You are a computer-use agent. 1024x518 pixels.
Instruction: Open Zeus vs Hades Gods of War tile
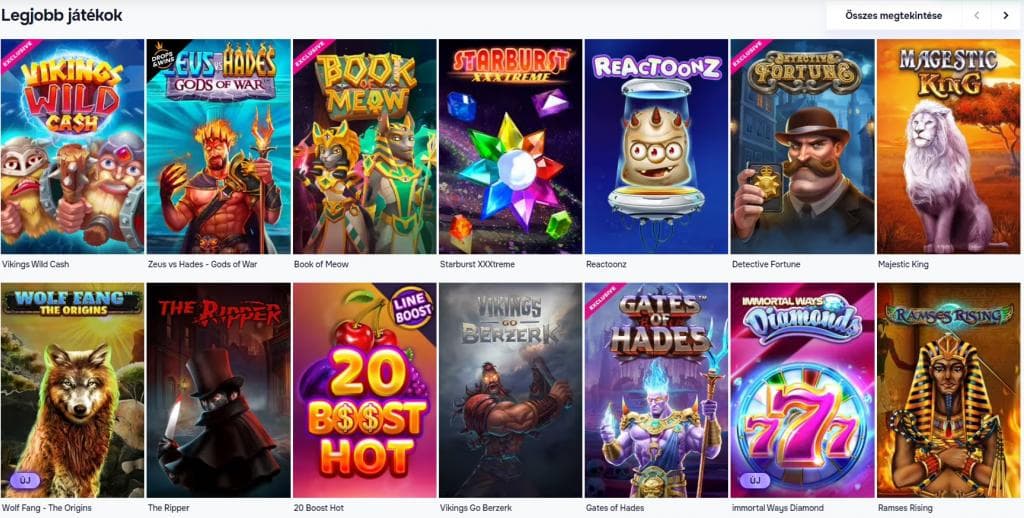pyautogui.click(x=218, y=146)
